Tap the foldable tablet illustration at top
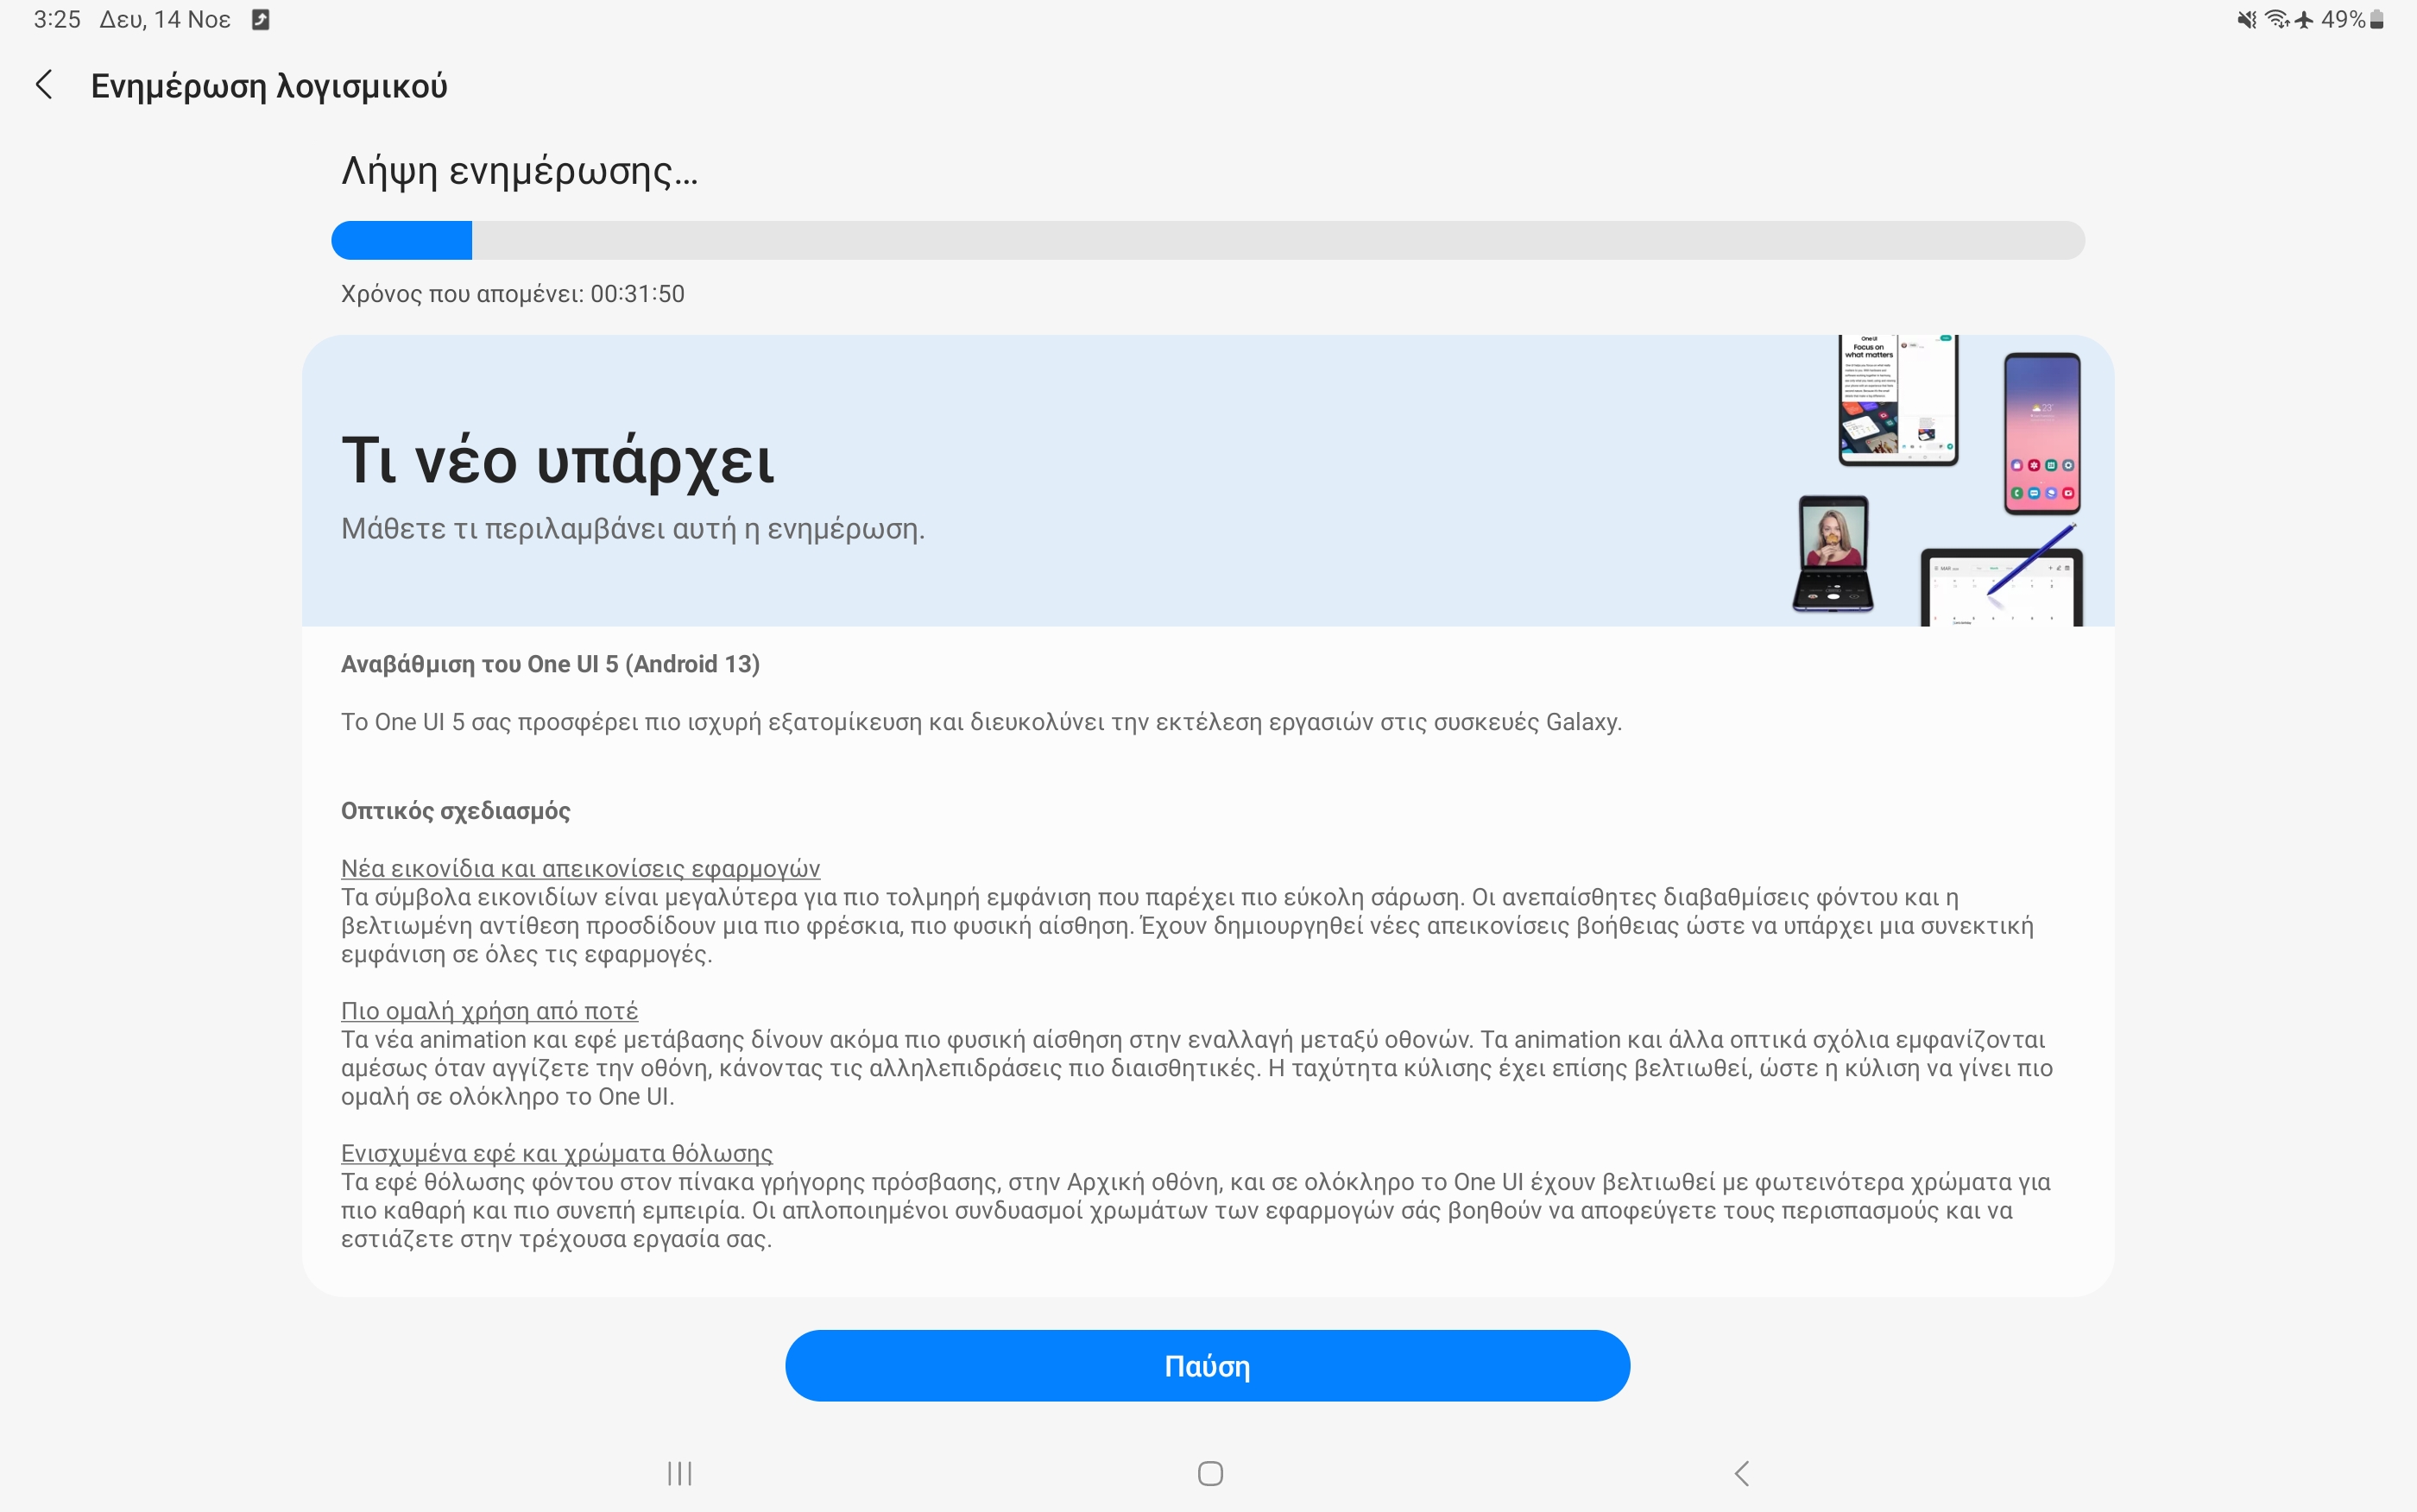2417x1512 pixels. pyautogui.click(x=1897, y=400)
